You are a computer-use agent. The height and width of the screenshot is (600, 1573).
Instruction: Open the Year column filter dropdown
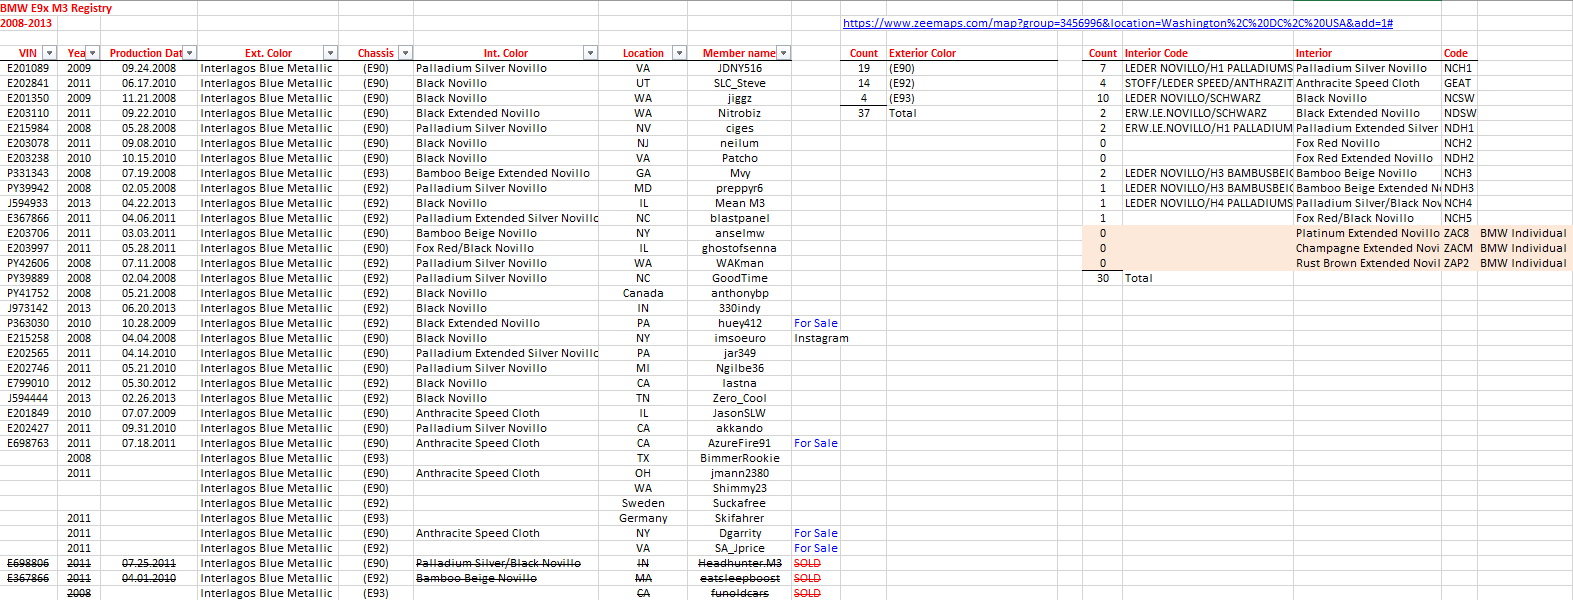point(93,53)
